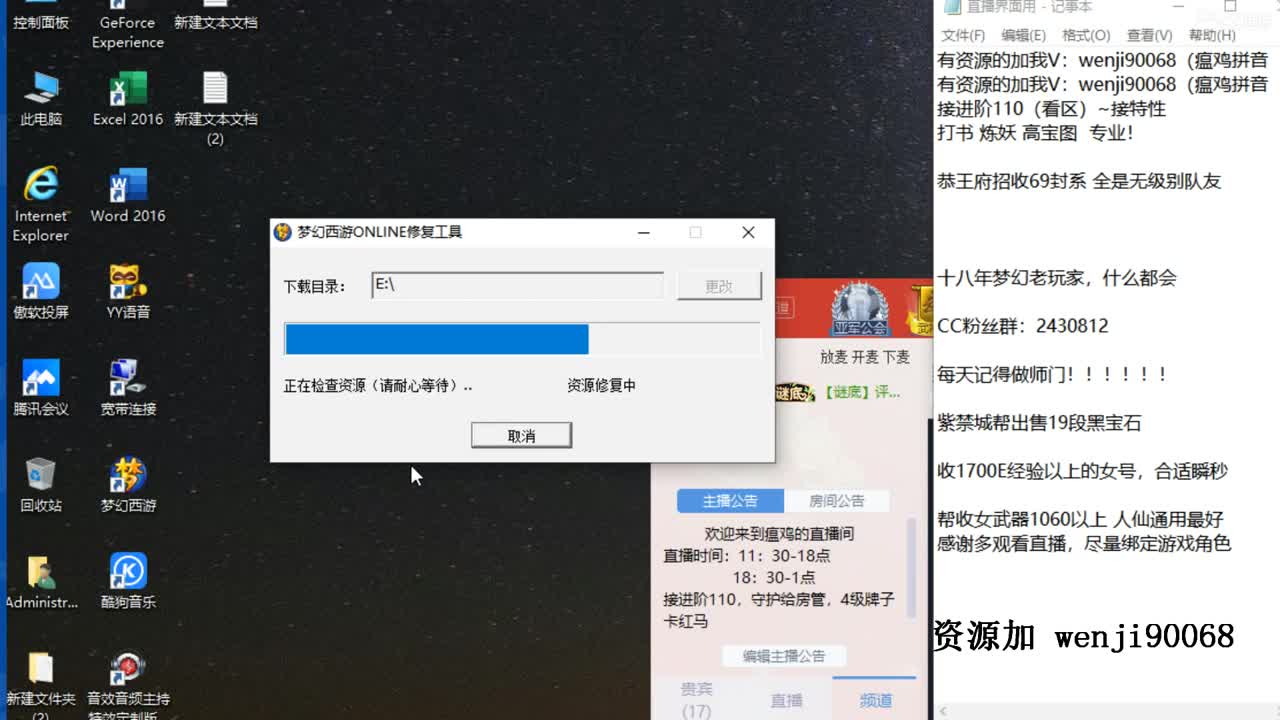Open the 此电脑 desktop icon
Screen dimensions: 1280x720
point(40,99)
